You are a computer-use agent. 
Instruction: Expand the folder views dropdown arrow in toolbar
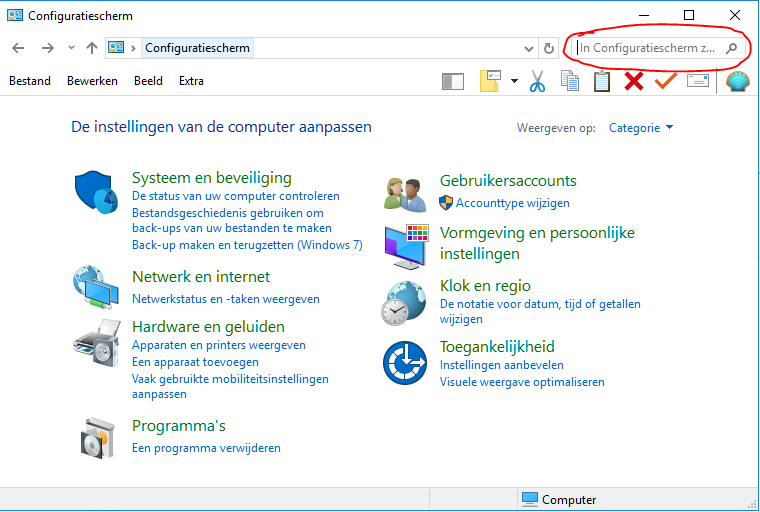click(514, 81)
